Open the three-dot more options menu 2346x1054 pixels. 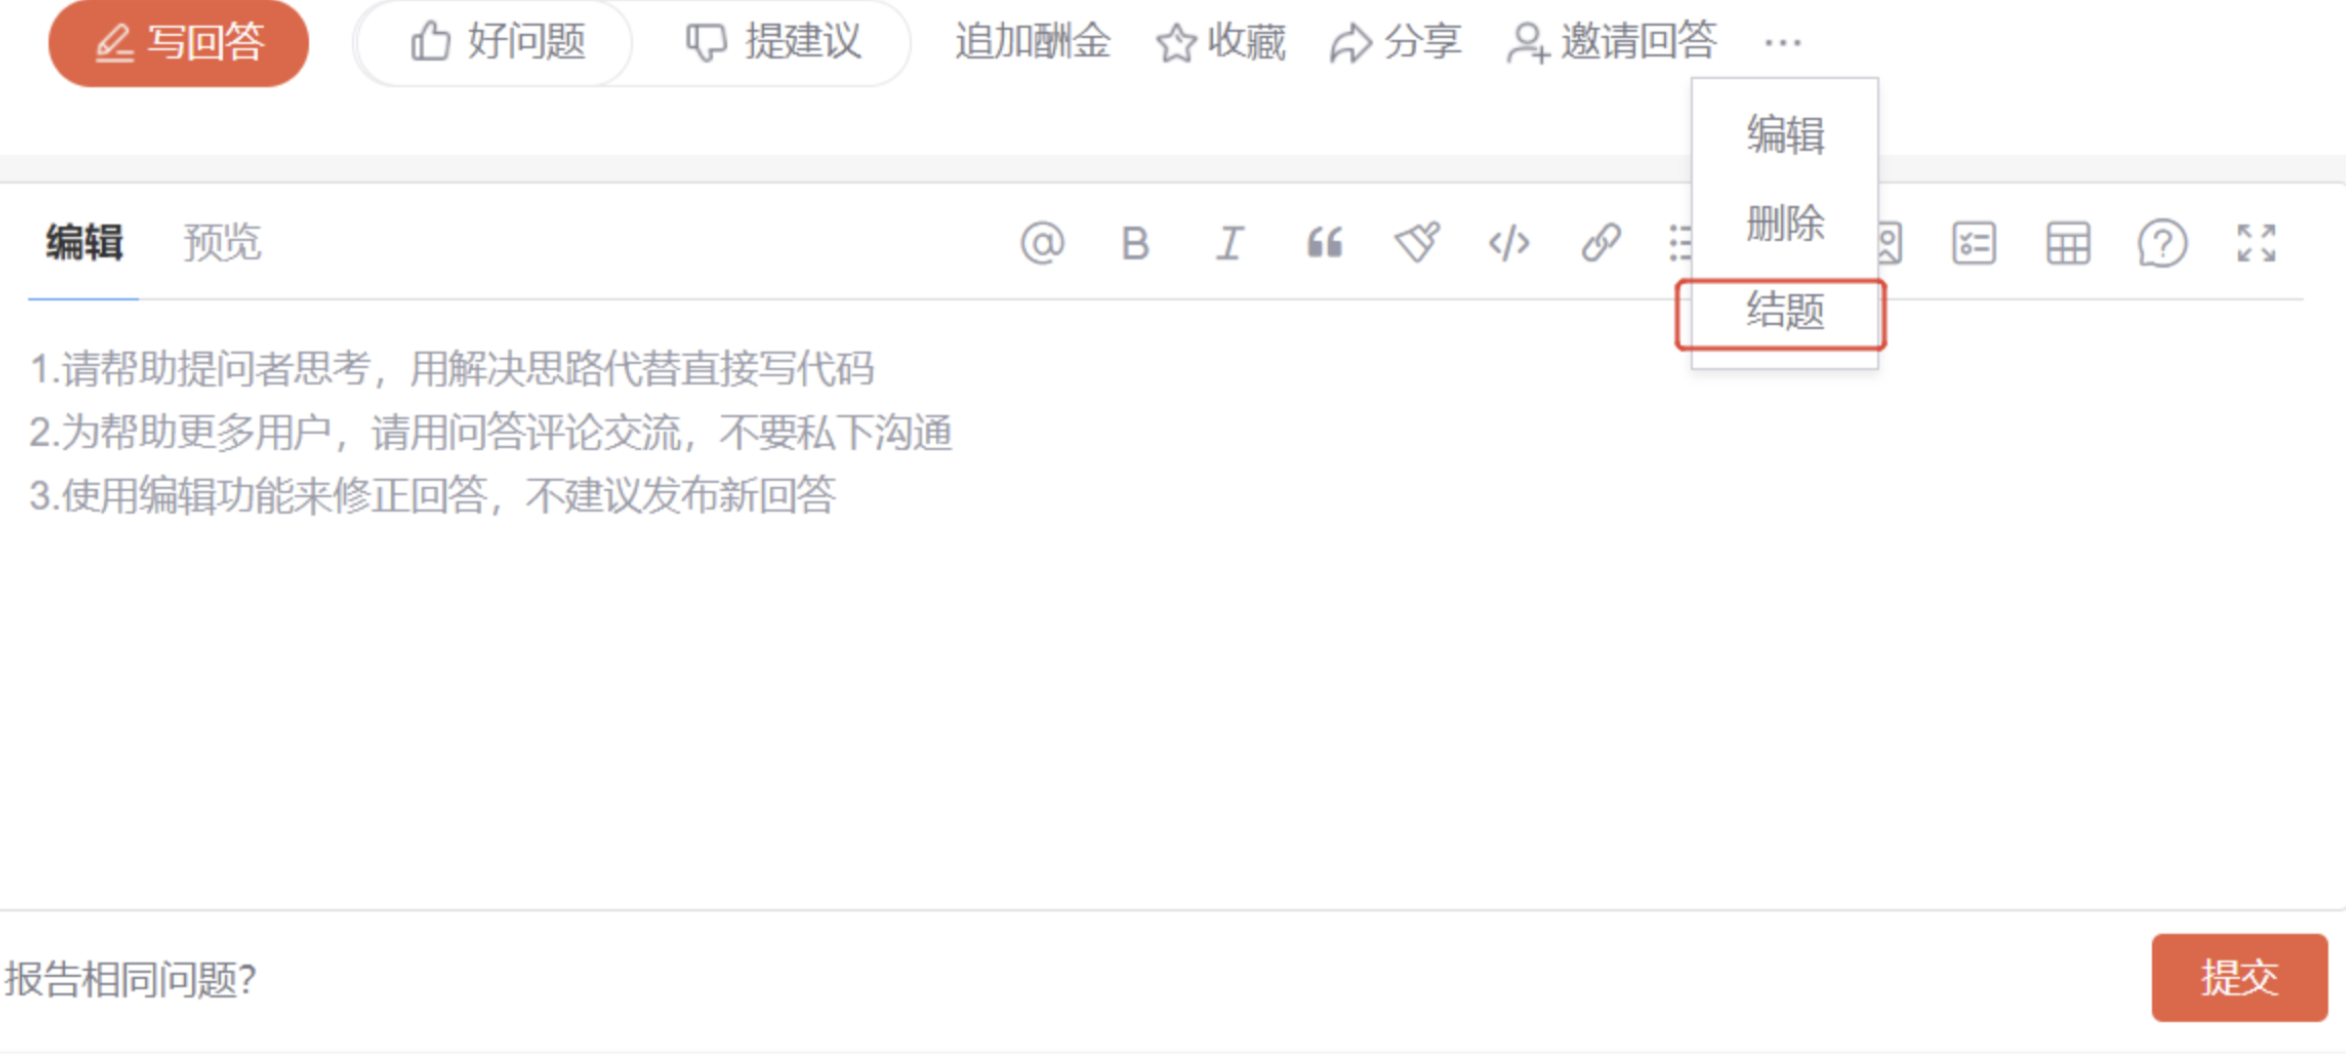click(x=1783, y=43)
